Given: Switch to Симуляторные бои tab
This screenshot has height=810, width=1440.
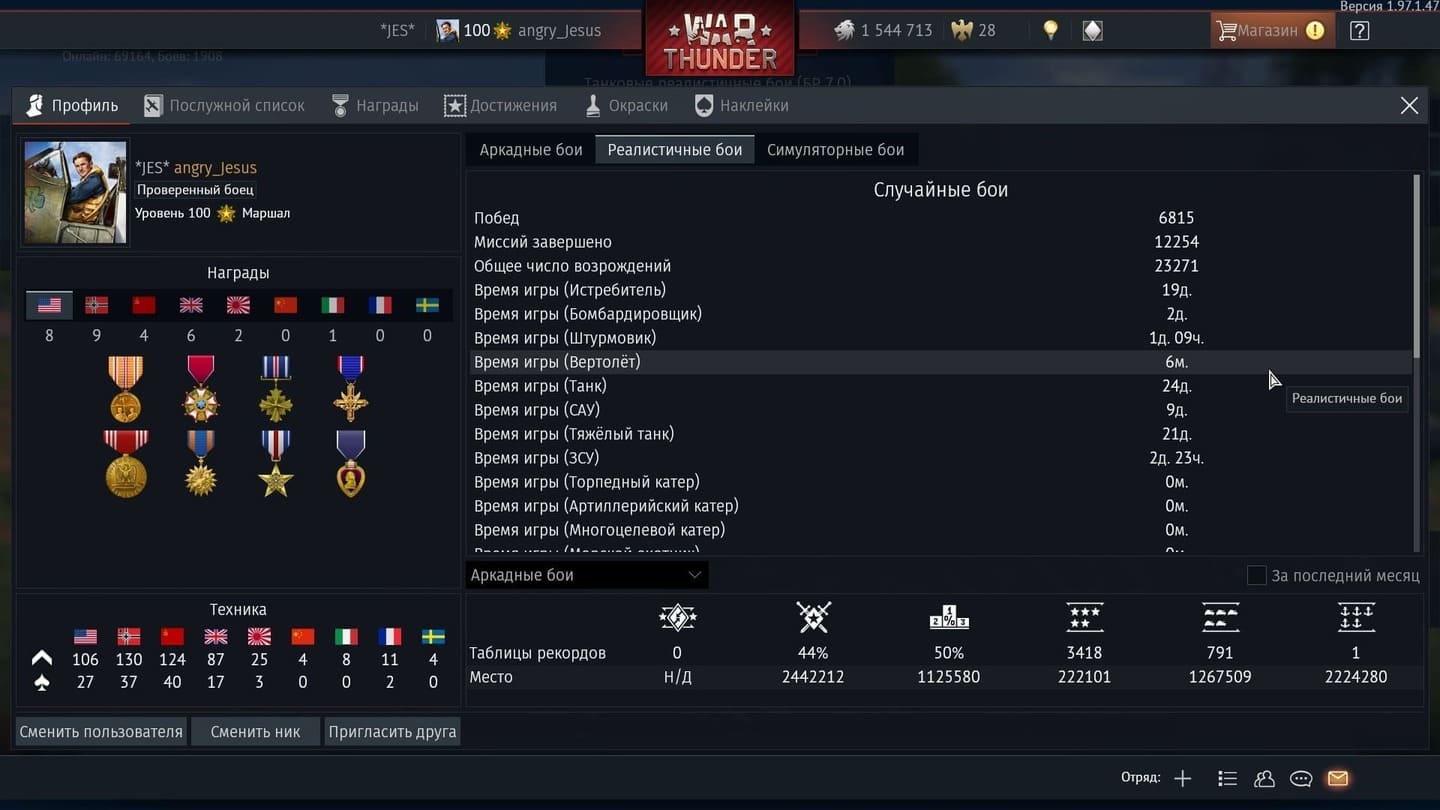Looking at the screenshot, I should tap(835, 150).
